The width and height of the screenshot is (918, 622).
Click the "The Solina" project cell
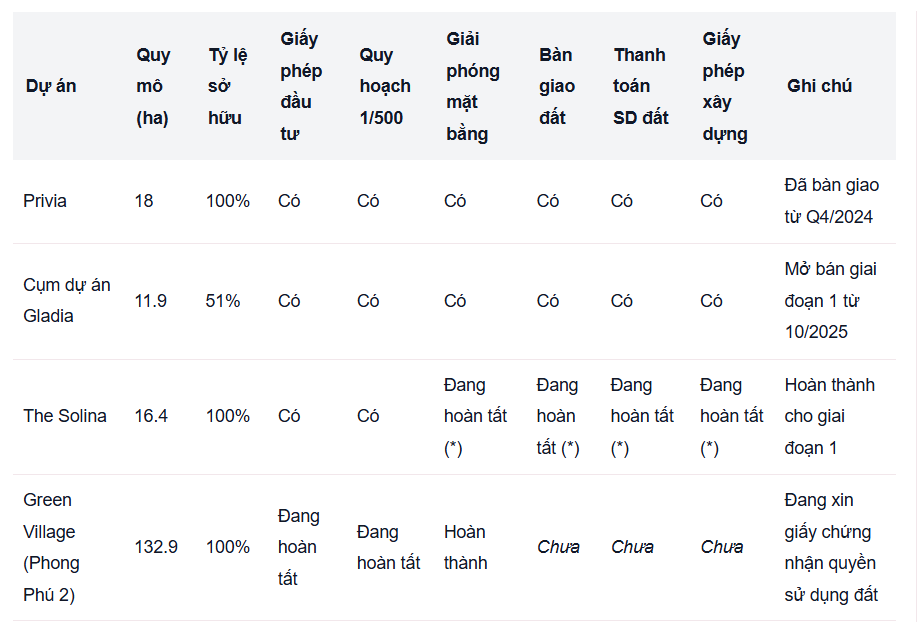[x=65, y=416]
